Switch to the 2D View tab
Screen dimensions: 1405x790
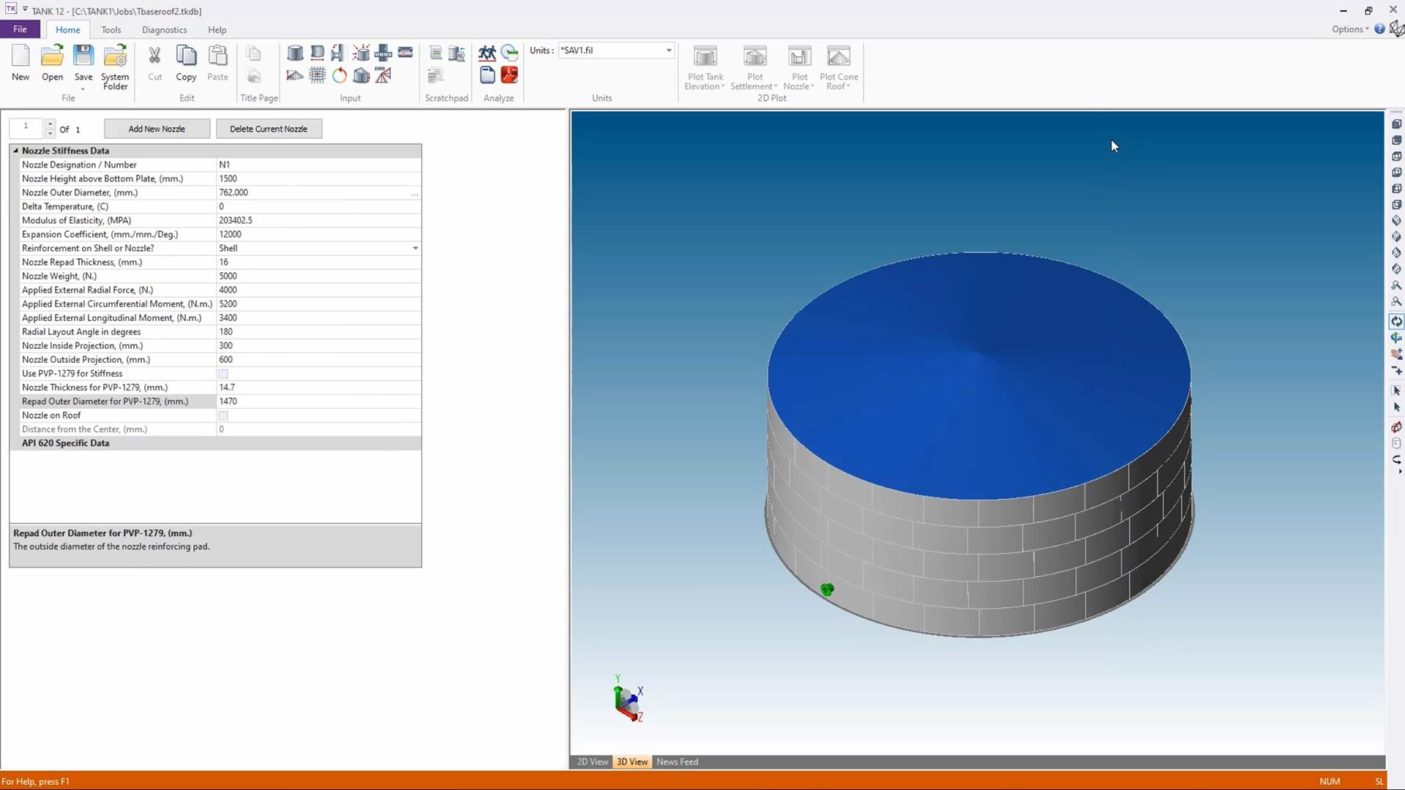click(x=592, y=762)
